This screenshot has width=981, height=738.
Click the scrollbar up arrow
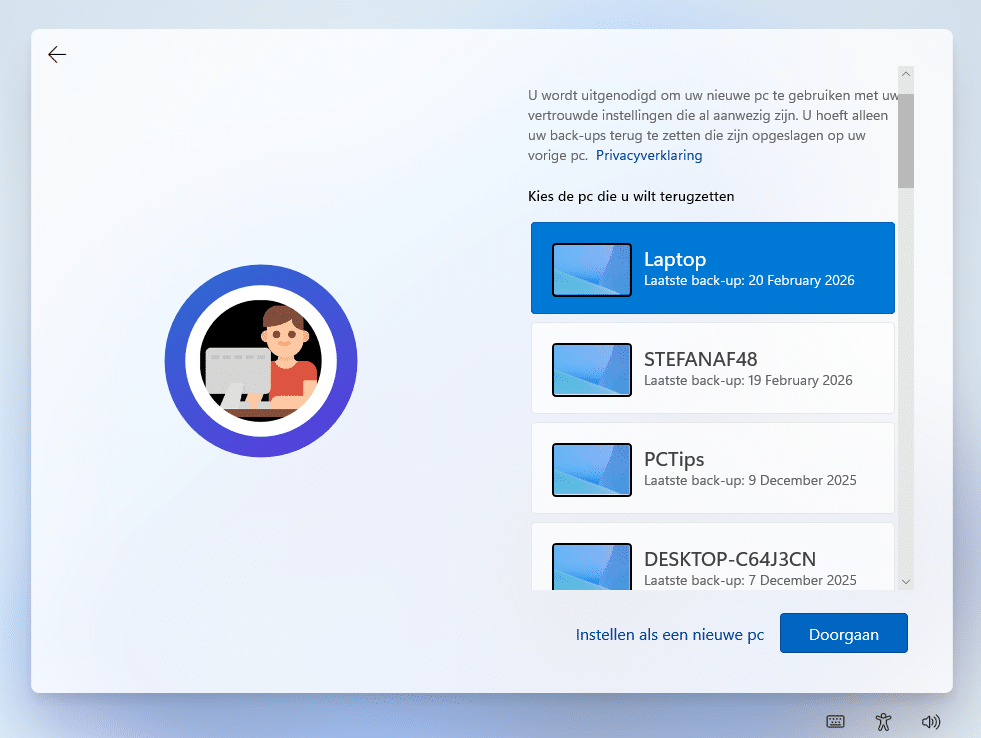pyautogui.click(x=906, y=73)
